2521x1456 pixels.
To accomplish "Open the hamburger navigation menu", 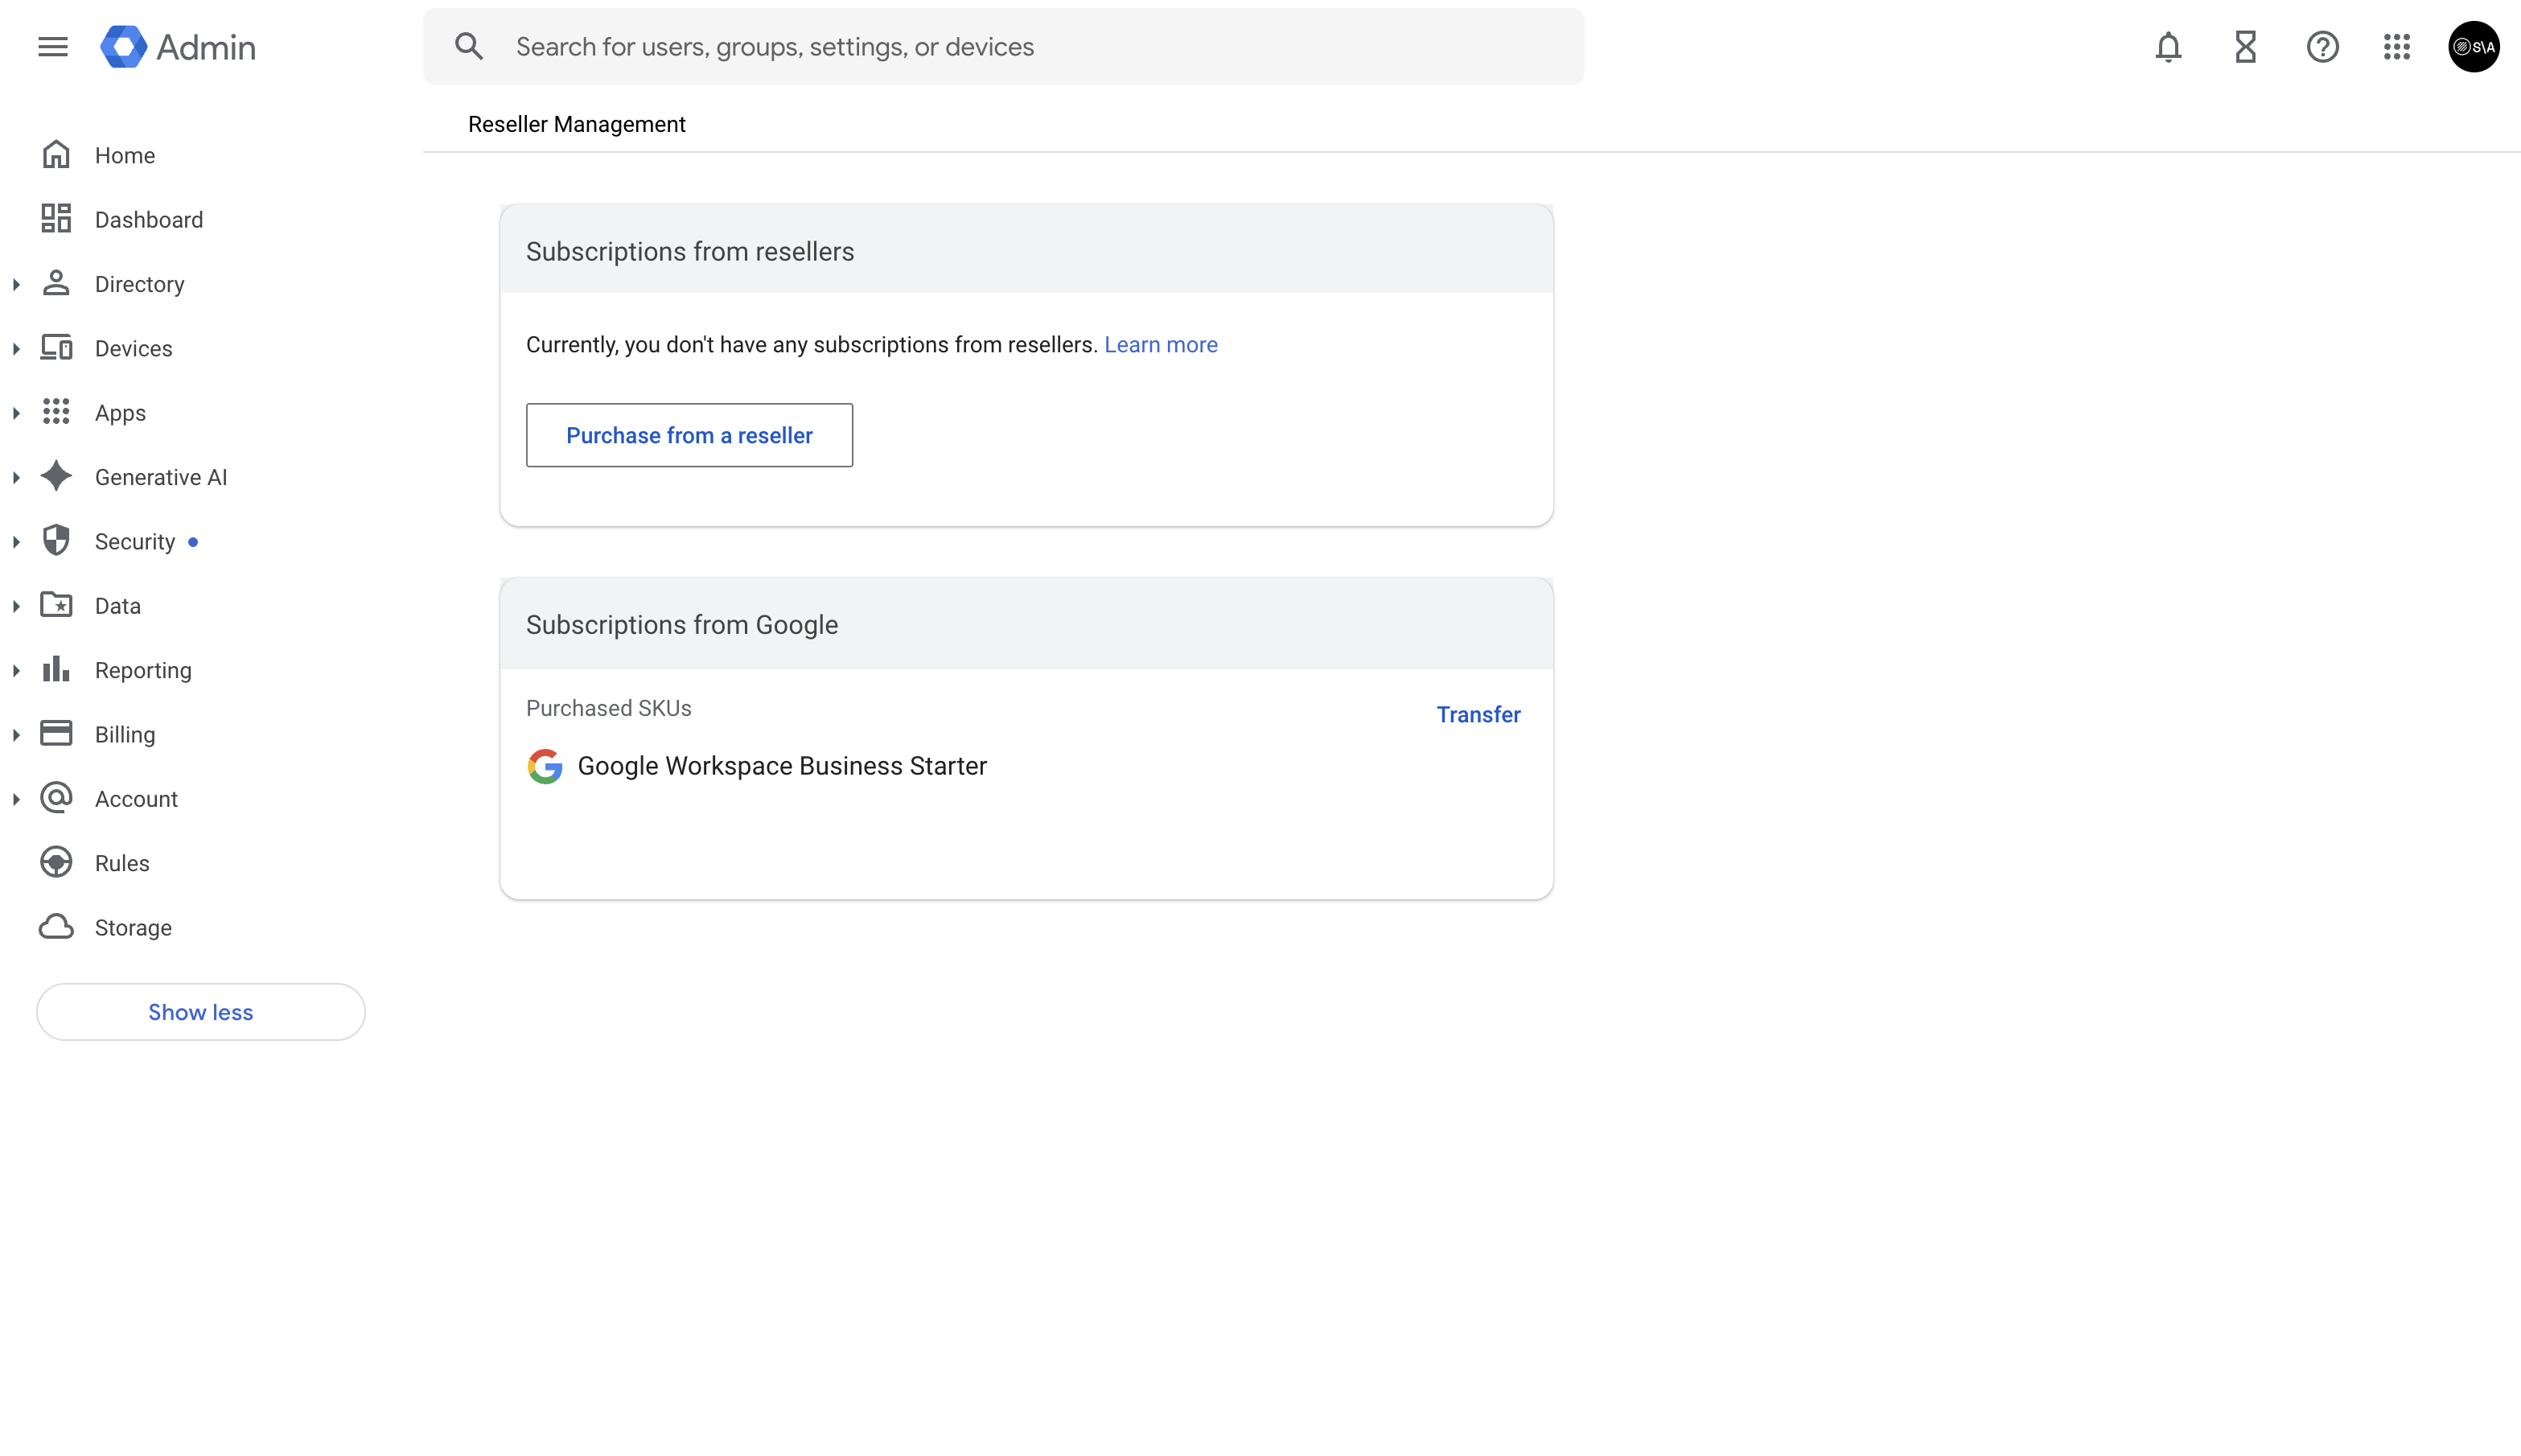I will click(52, 46).
